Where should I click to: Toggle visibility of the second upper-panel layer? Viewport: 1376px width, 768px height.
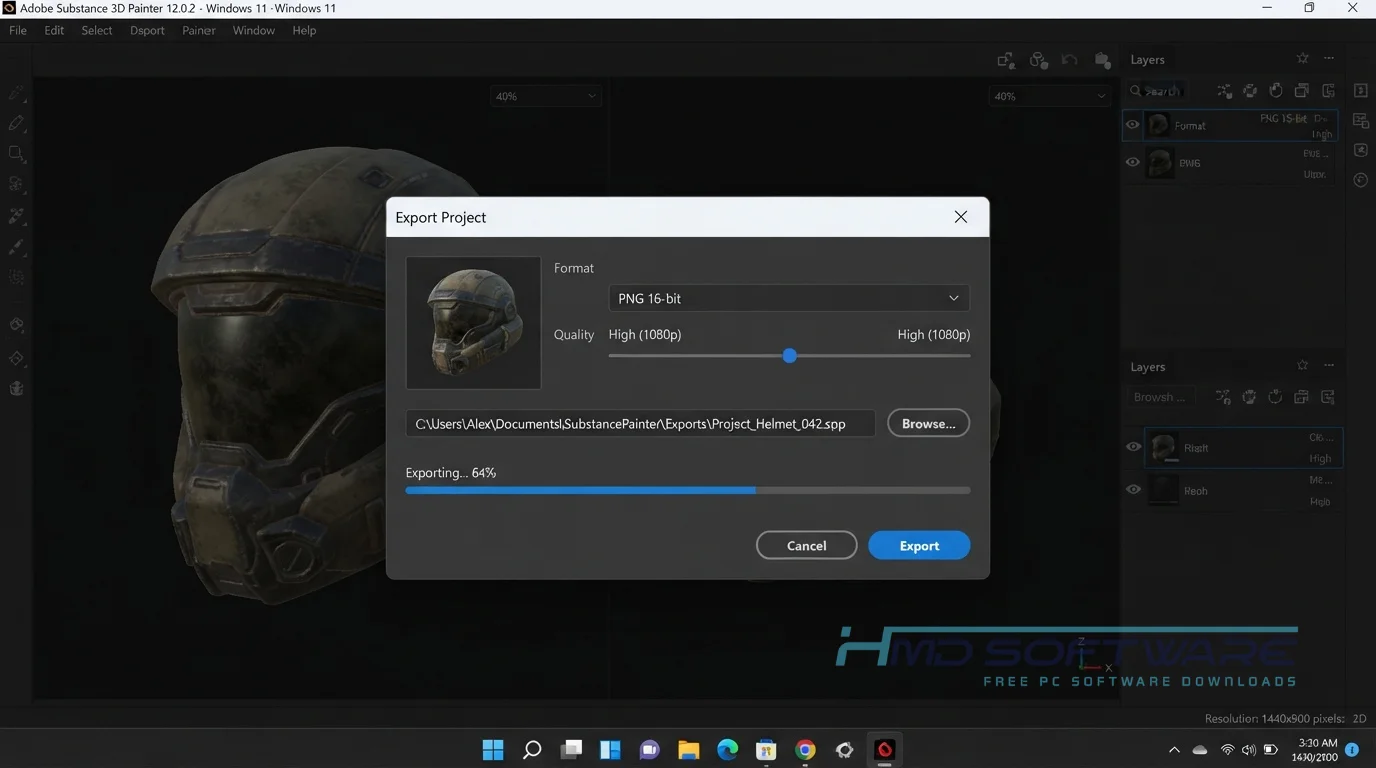pos(1133,162)
